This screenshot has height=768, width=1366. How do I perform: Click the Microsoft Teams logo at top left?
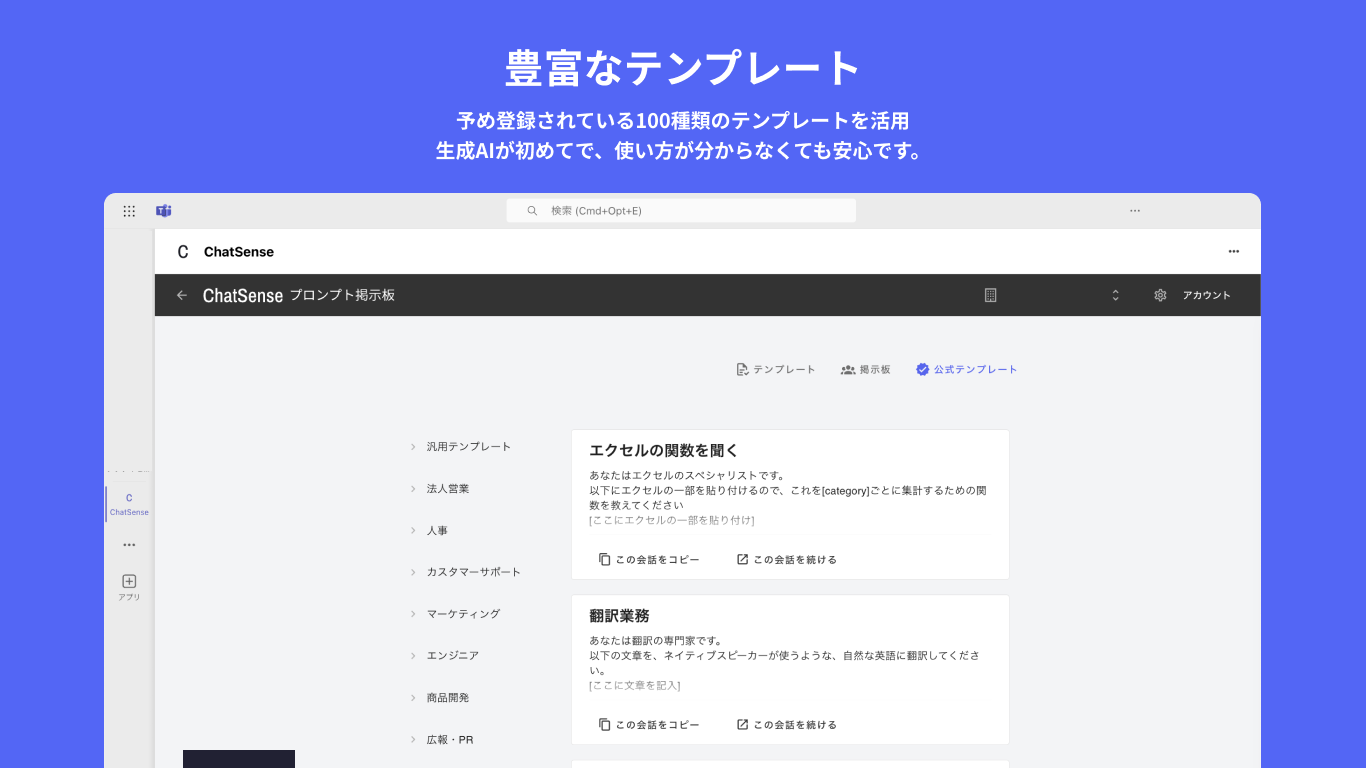163,210
